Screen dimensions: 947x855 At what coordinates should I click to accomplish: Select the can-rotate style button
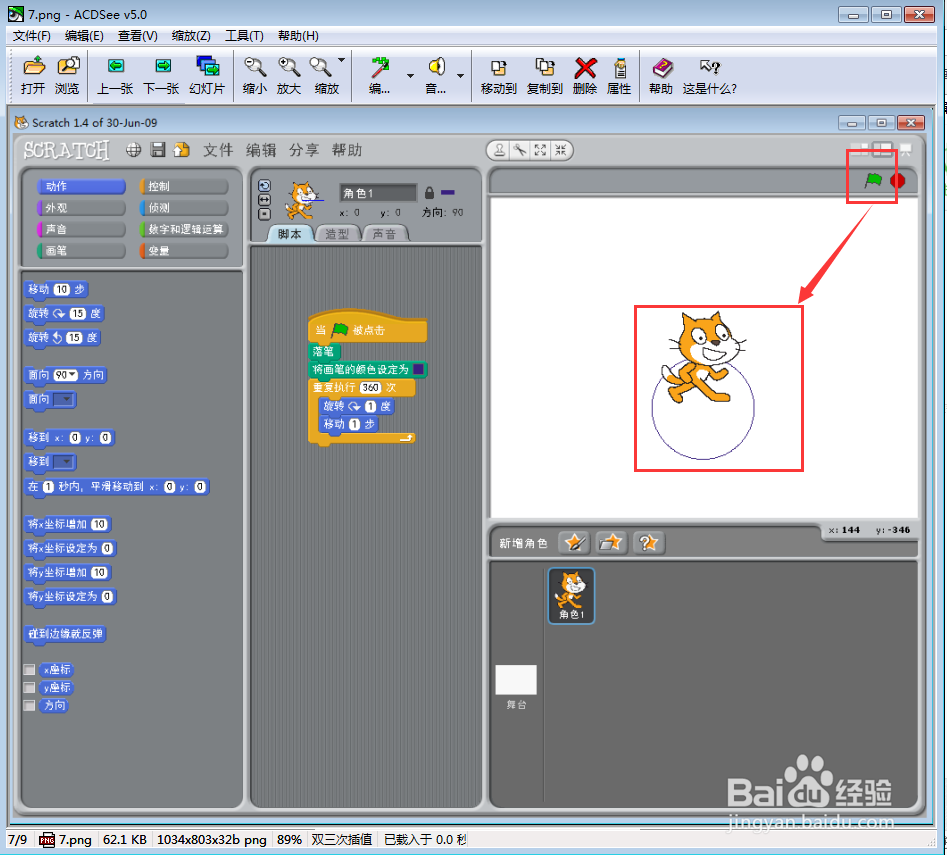pyautogui.click(x=264, y=185)
